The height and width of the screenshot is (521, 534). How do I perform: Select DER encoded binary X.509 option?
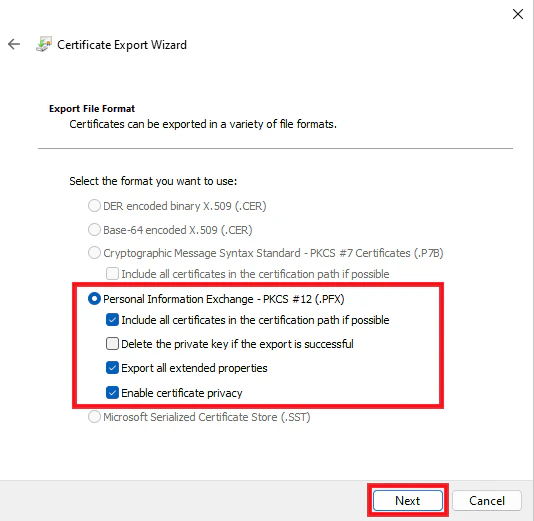coord(94,206)
